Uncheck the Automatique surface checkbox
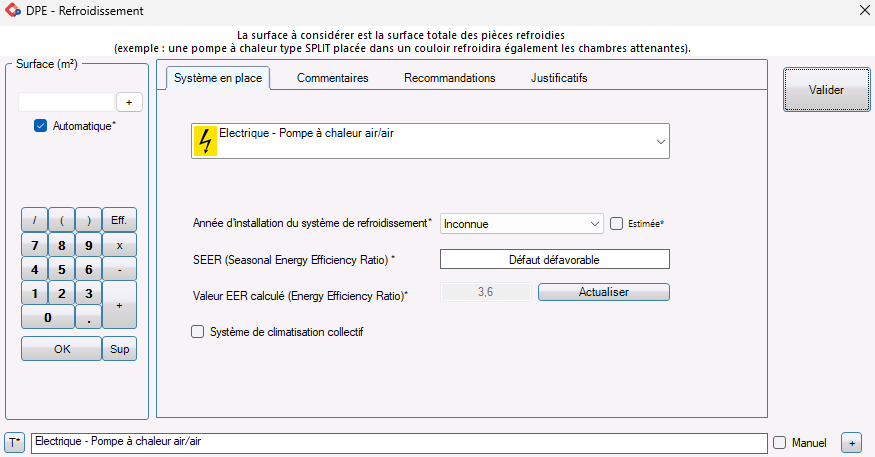 [x=41, y=126]
